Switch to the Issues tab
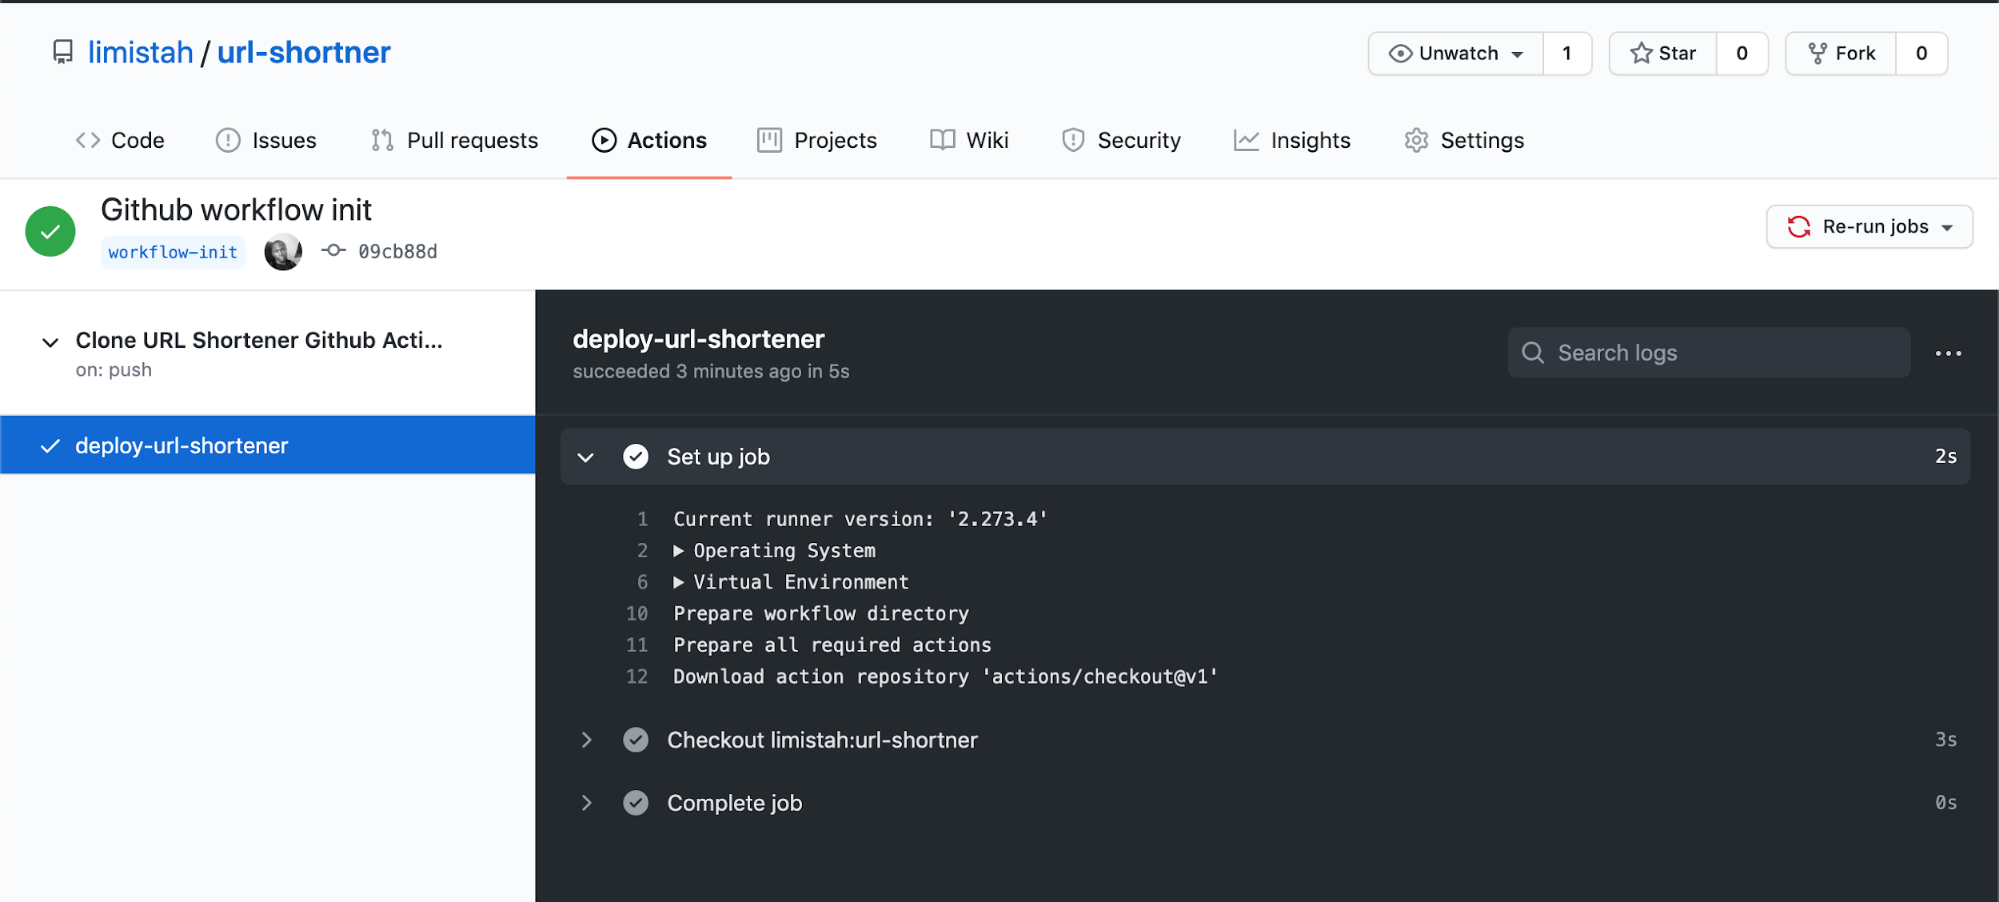 tap(266, 141)
